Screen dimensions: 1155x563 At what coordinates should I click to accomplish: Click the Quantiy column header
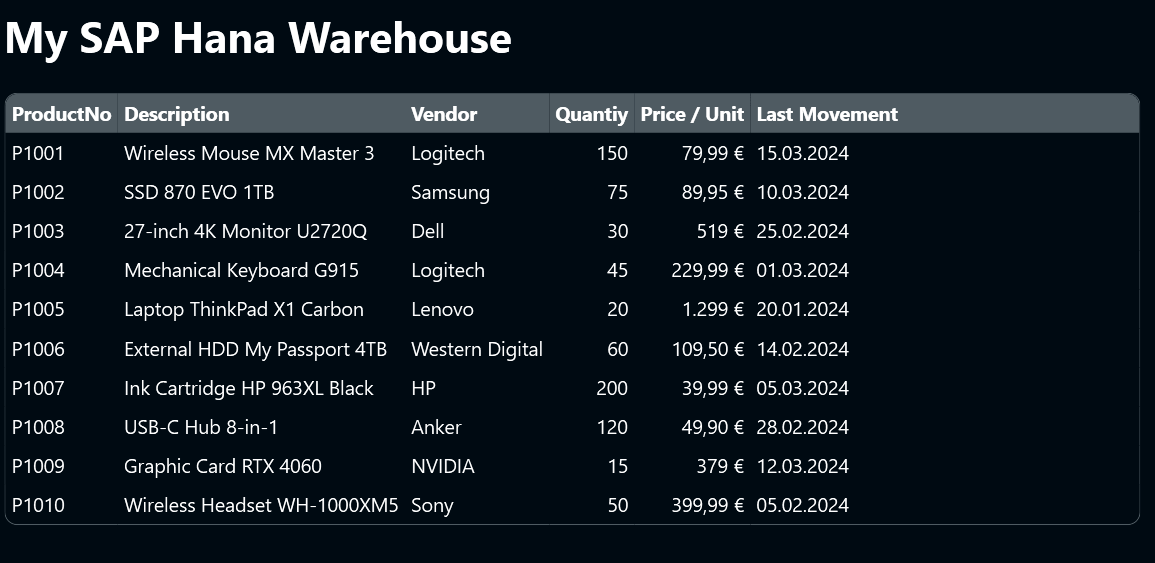coord(591,115)
